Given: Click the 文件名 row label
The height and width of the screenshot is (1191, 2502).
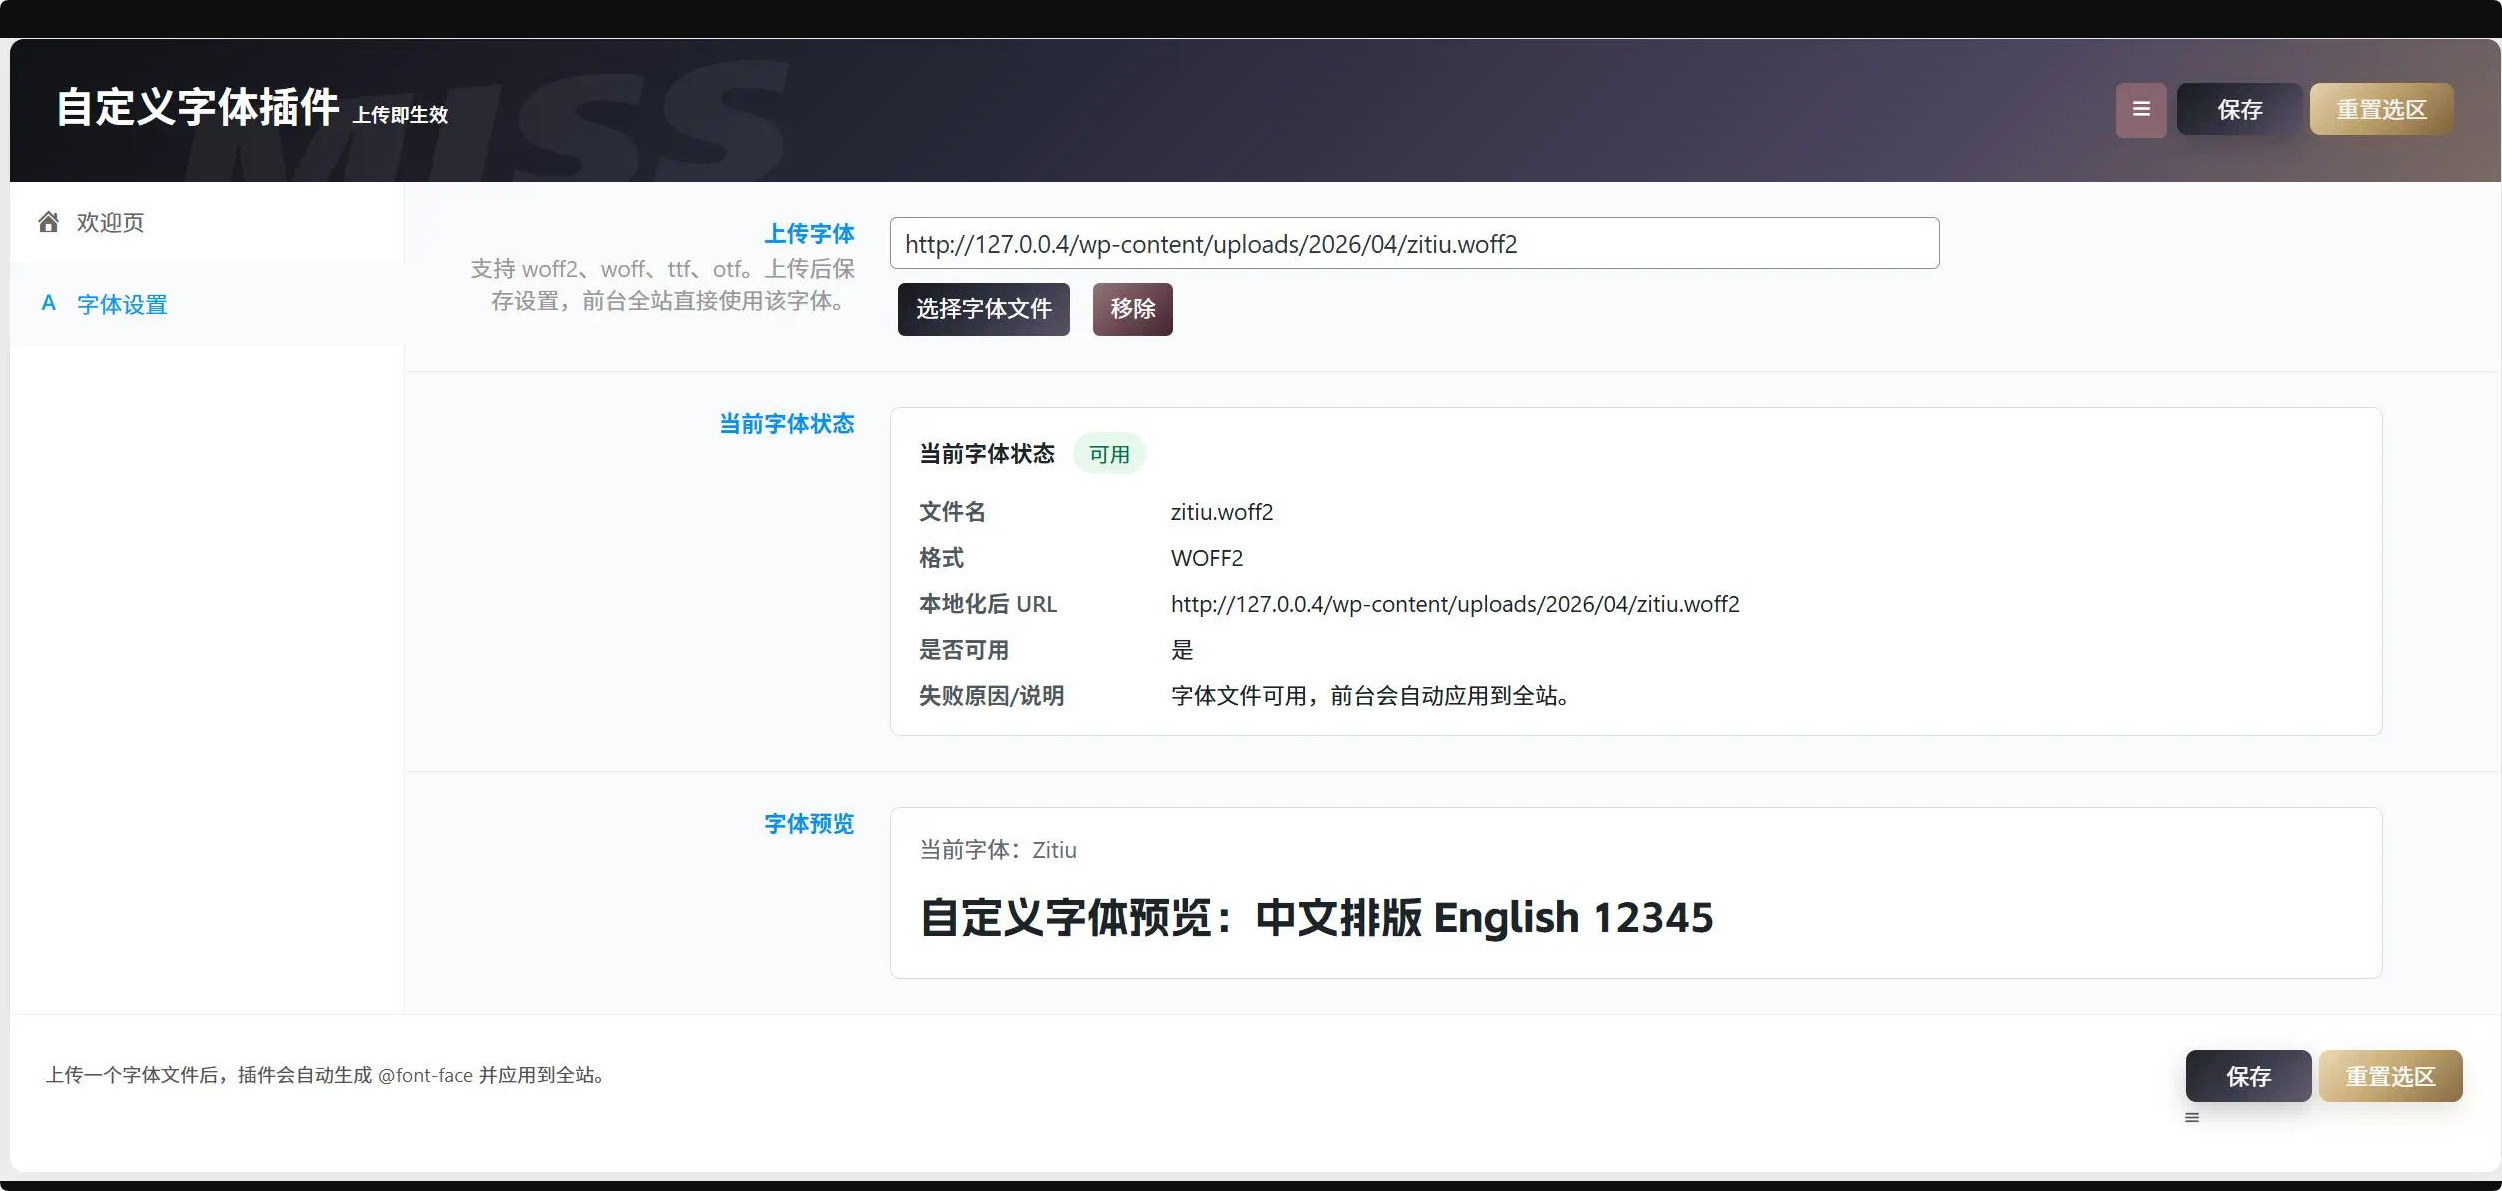Looking at the screenshot, I should [x=952, y=512].
